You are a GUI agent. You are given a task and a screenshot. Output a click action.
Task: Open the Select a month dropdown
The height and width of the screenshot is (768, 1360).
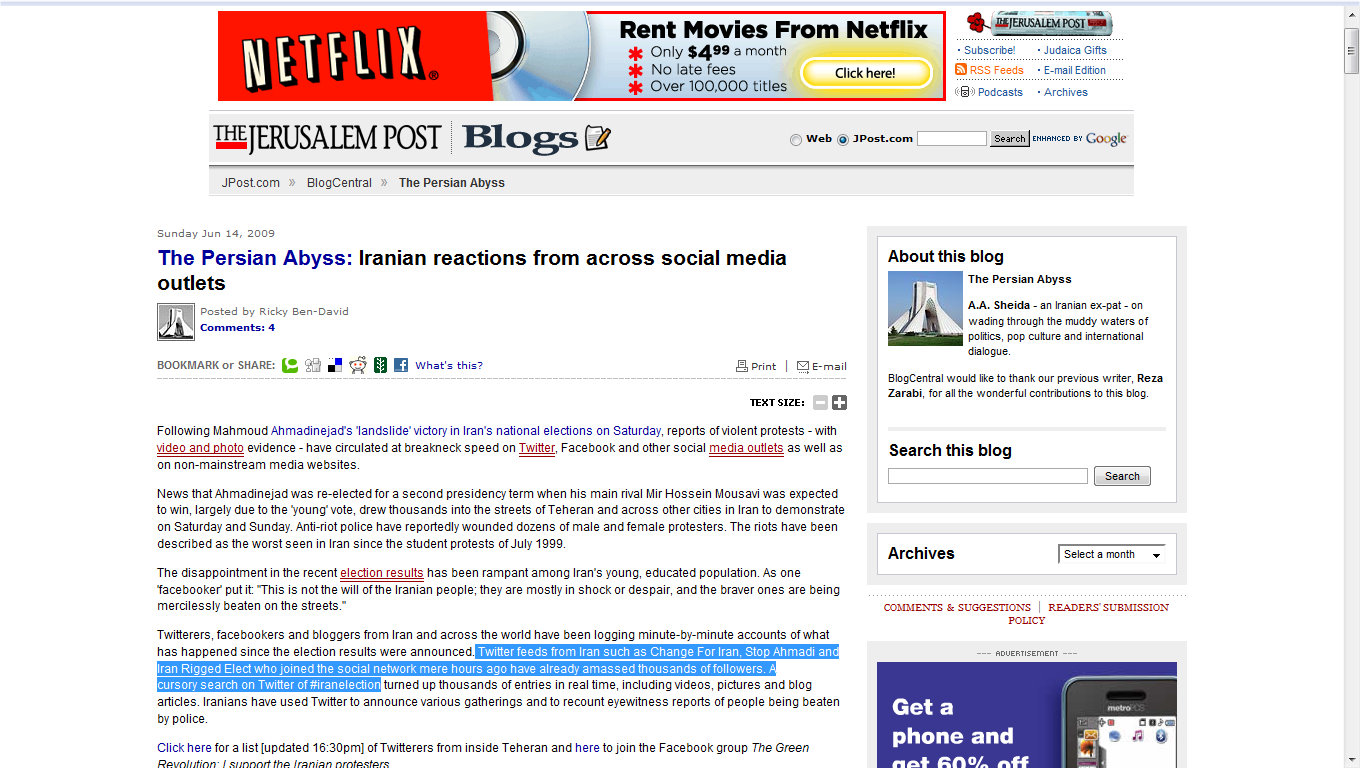(1112, 554)
